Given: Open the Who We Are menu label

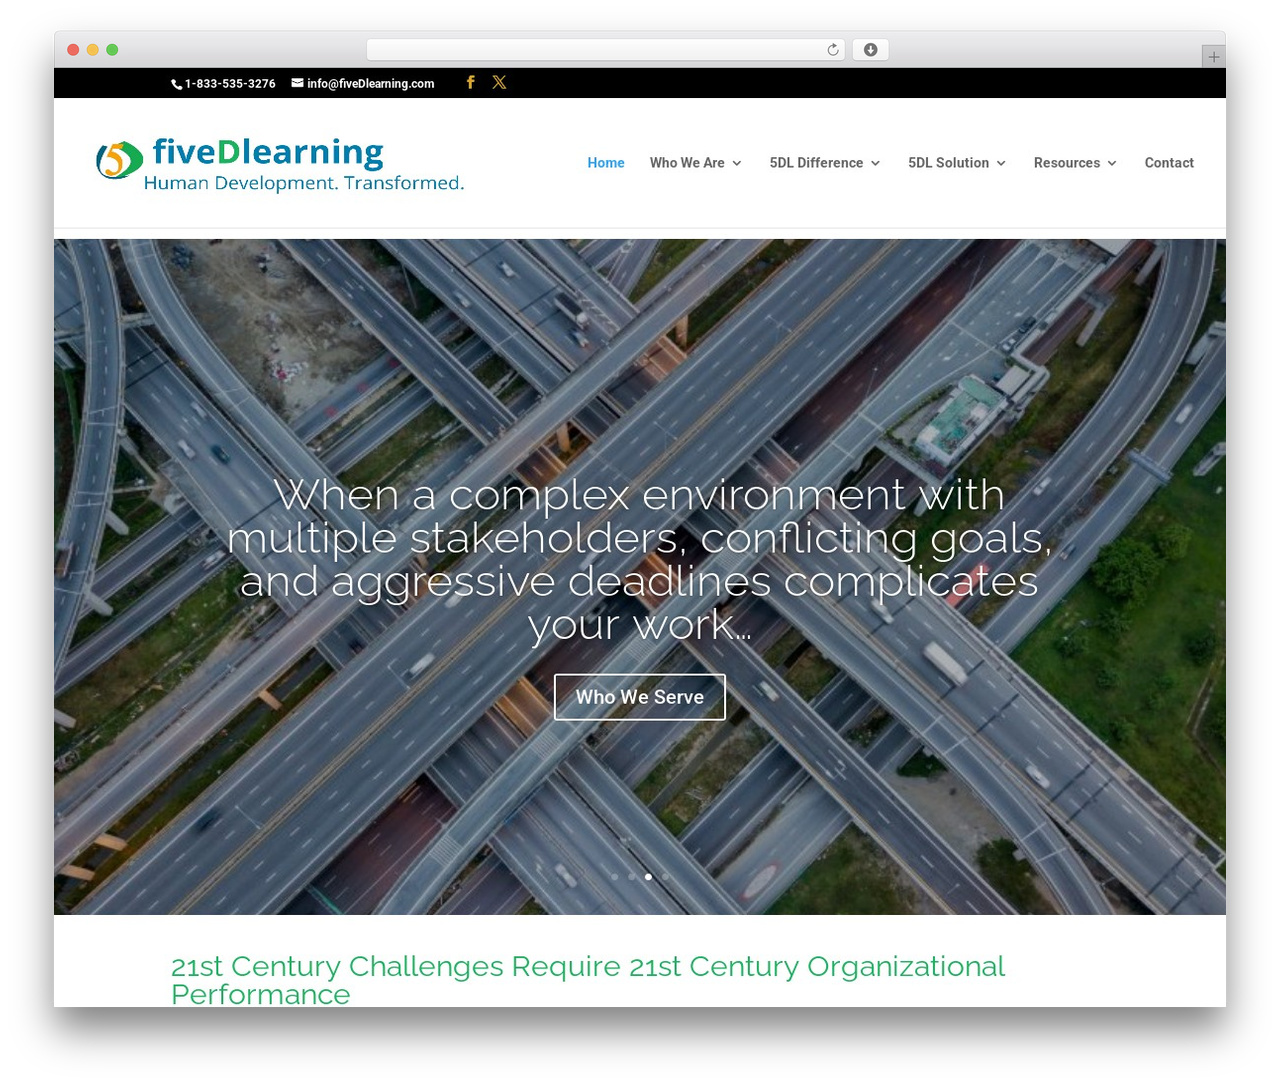Looking at the screenshot, I should point(687,163).
